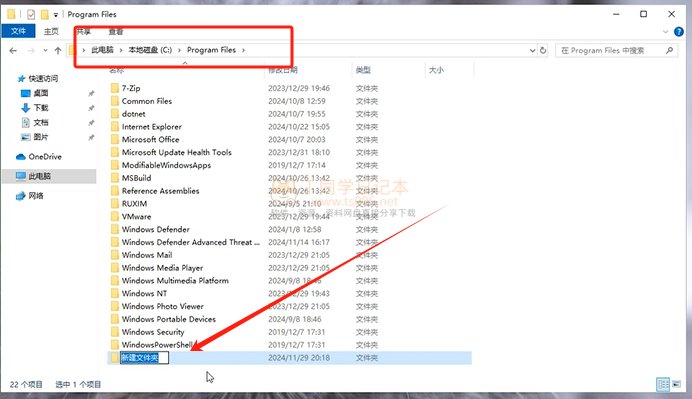Expand chevron after Program Files breadcrumb

point(243,50)
